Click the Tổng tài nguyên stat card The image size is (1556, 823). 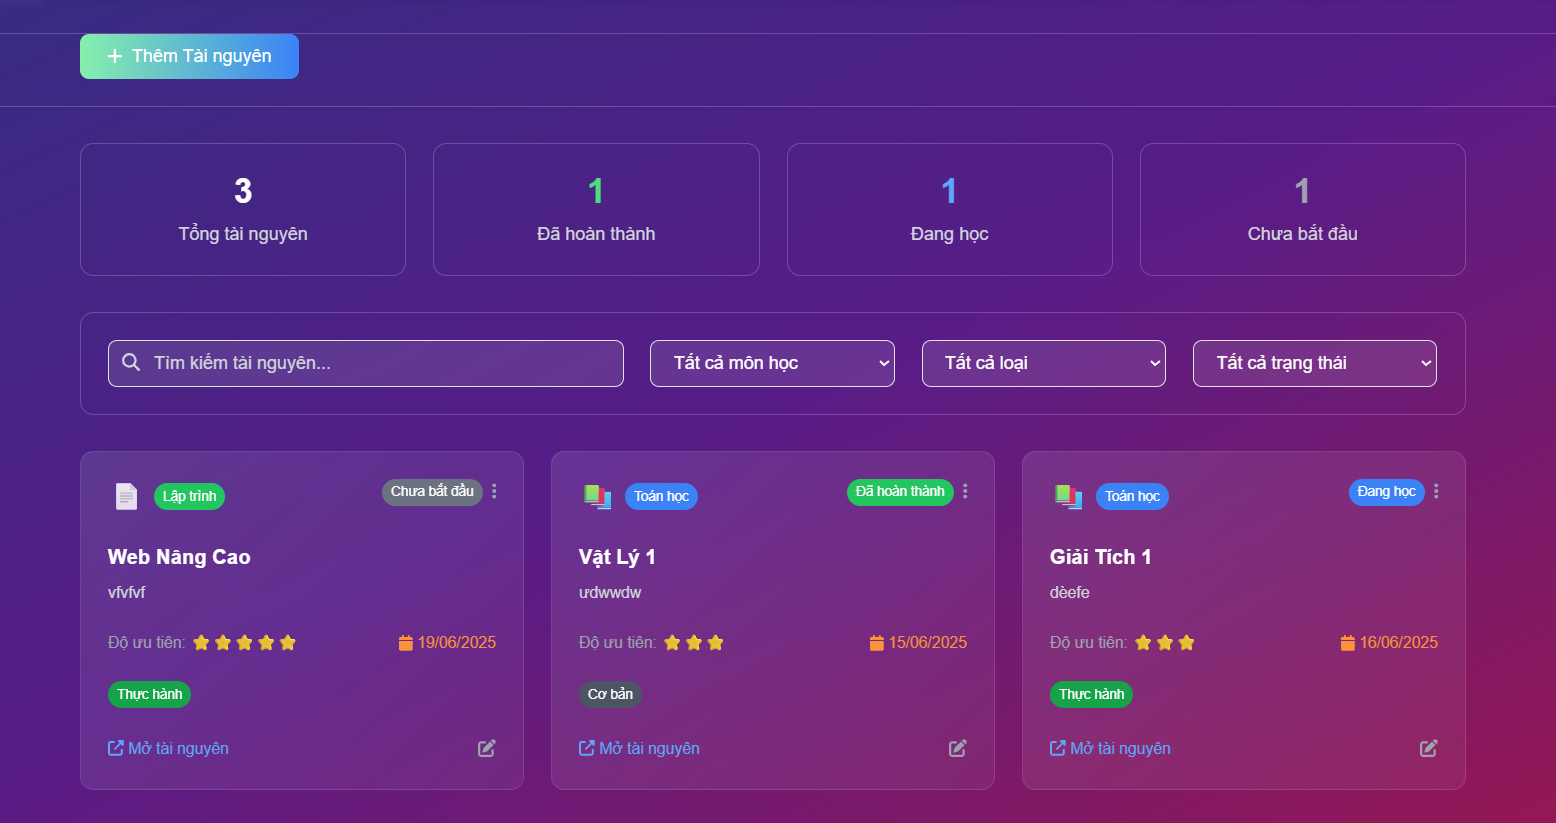pyautogui.click(x=243, y=209)
